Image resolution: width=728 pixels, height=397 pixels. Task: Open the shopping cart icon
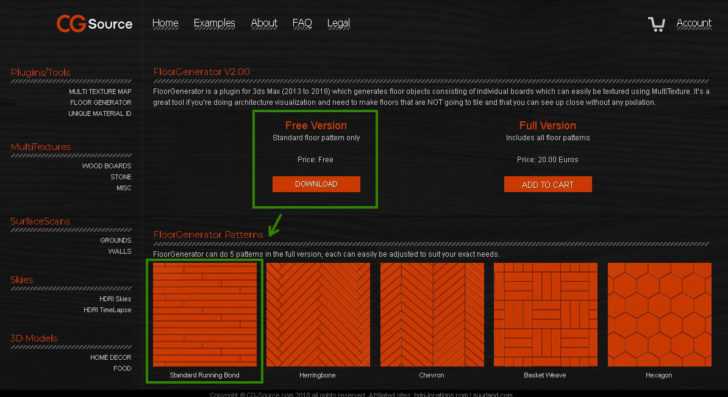(x=656, y=24)
